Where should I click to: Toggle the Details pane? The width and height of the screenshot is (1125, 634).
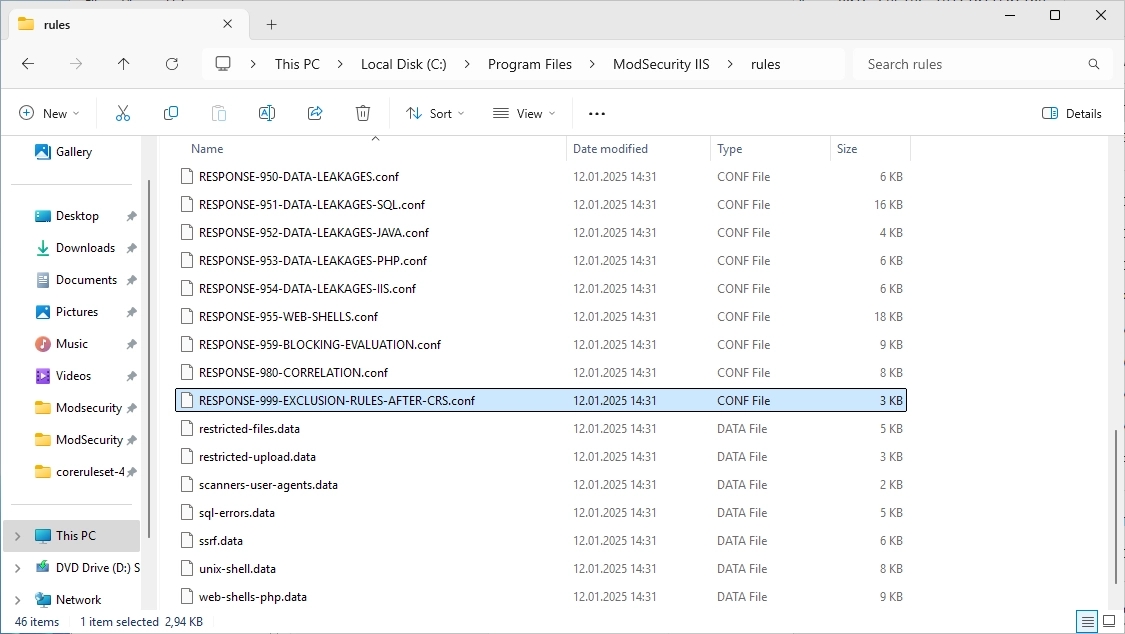[1072, 114]
